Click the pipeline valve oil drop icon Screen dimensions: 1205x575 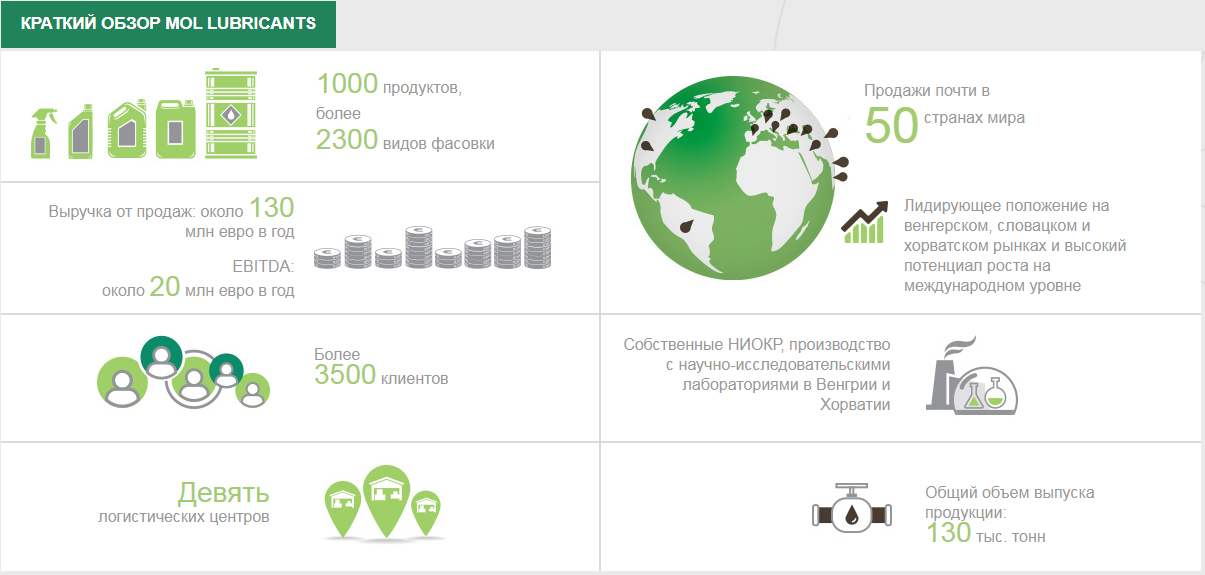pyautogui.click(x=851, y=509)
